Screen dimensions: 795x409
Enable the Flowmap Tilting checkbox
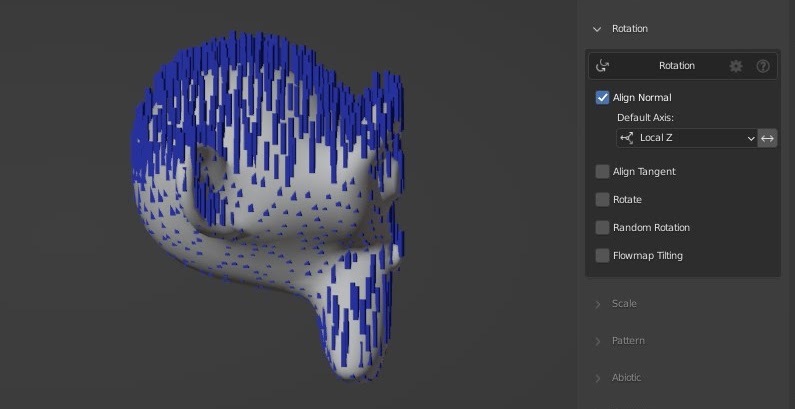(602, 255)
